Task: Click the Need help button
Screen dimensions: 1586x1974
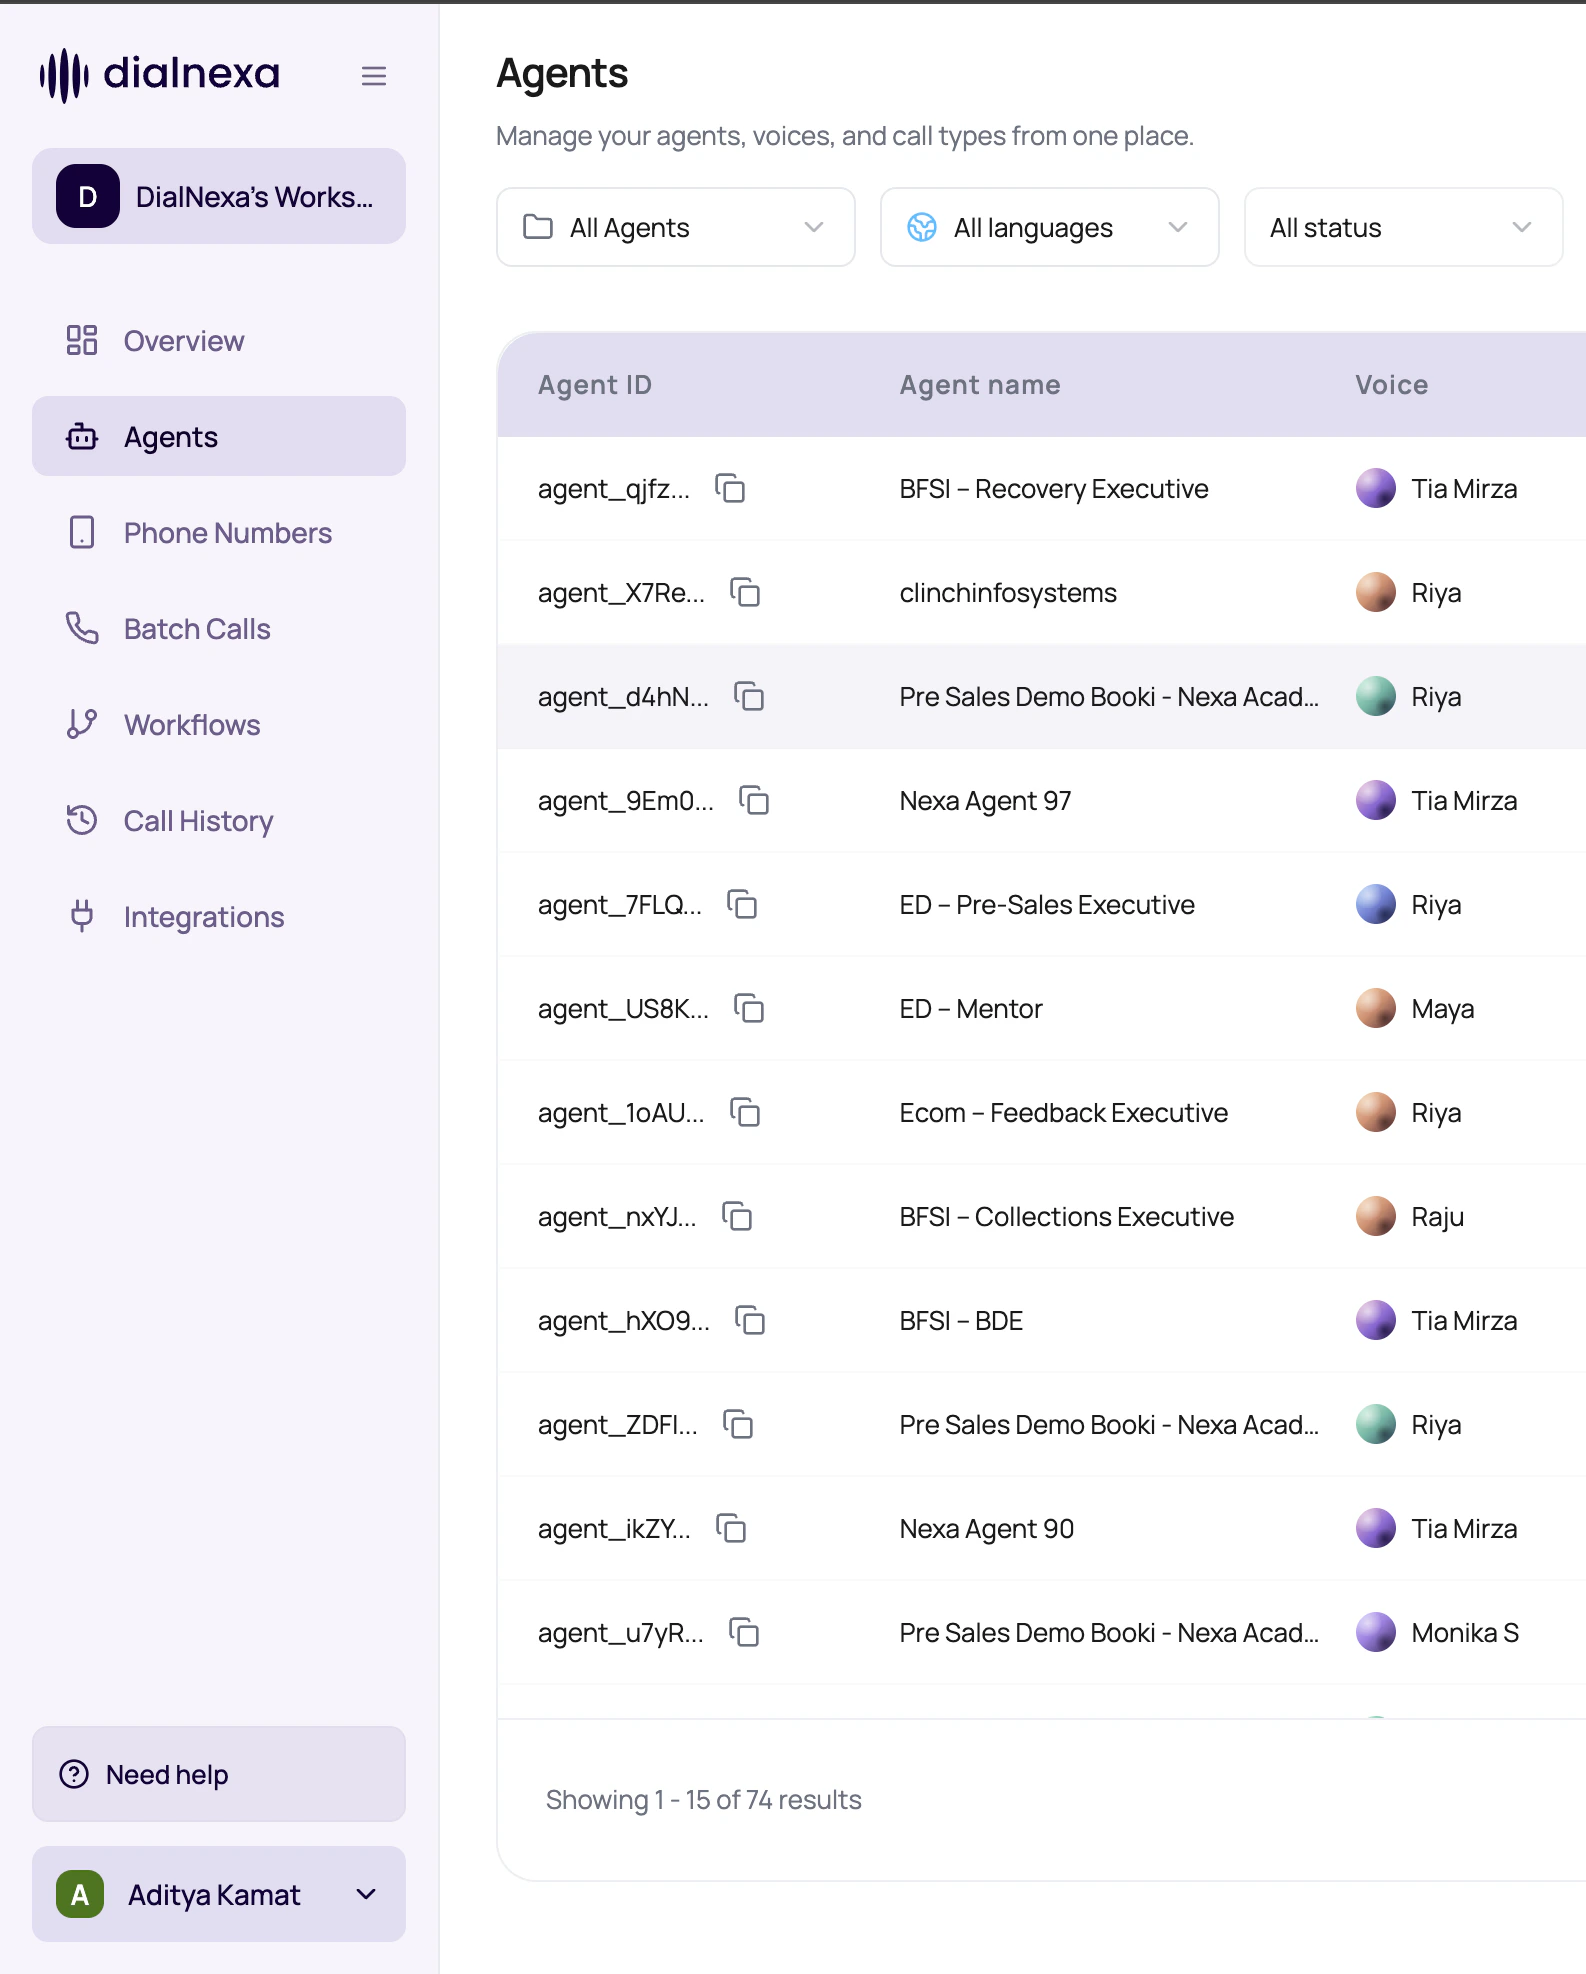Action: [x=219, y=1775]
